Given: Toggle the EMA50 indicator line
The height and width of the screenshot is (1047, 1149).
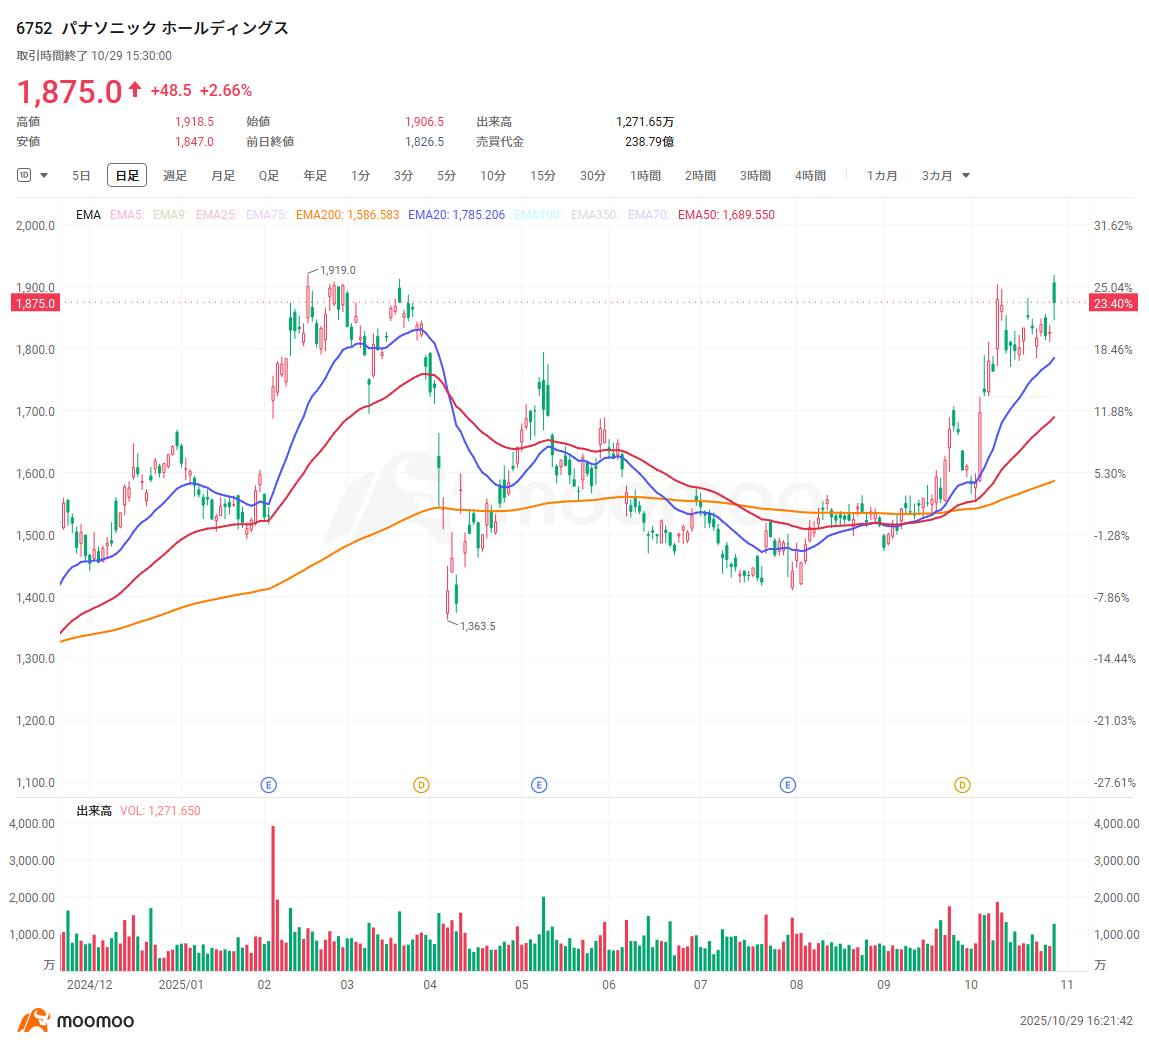Looking at the screenshot, I should coord(726,215).
